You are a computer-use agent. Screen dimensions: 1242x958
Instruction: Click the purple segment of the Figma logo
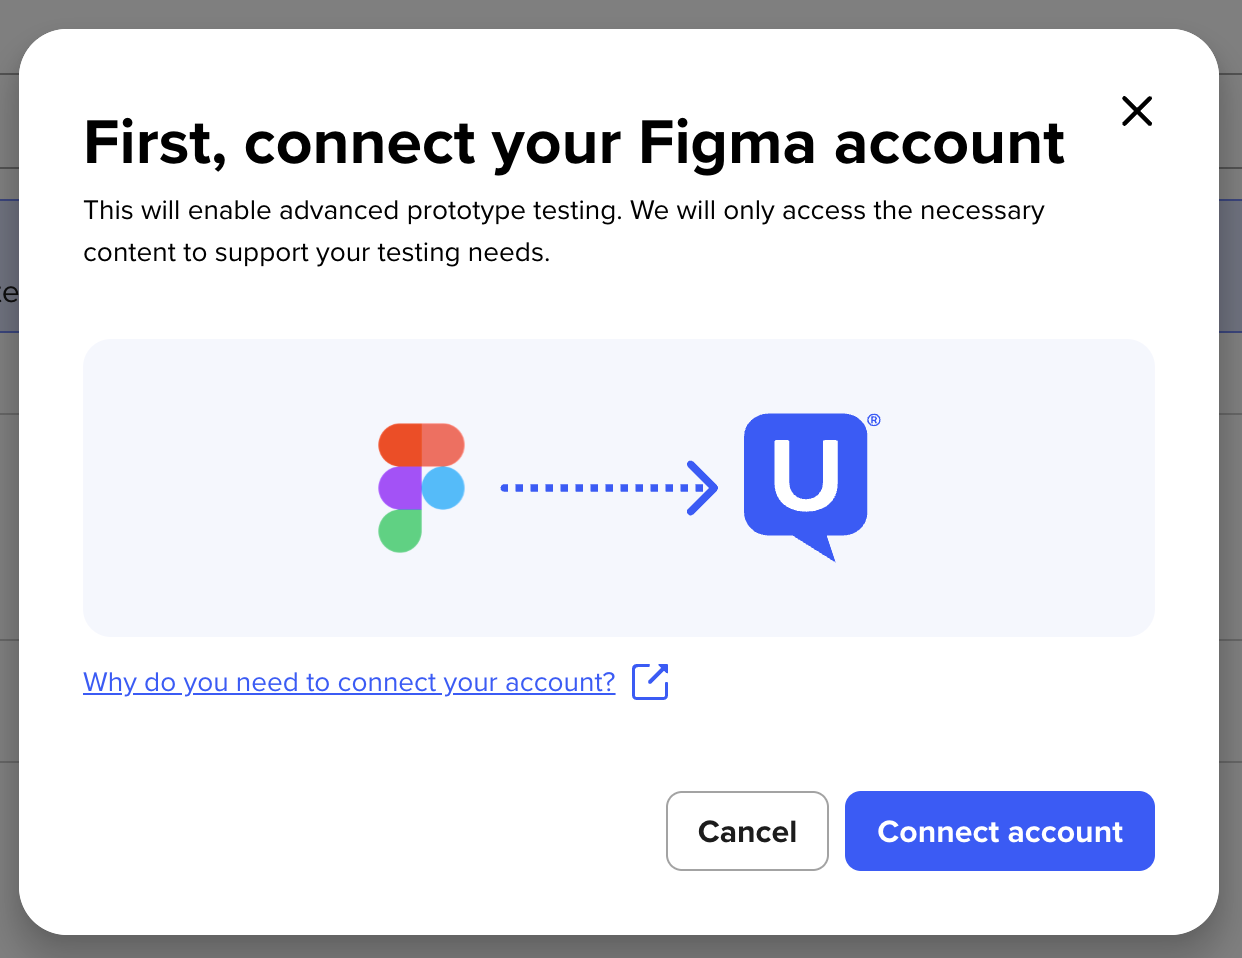[x=400, y=488]
